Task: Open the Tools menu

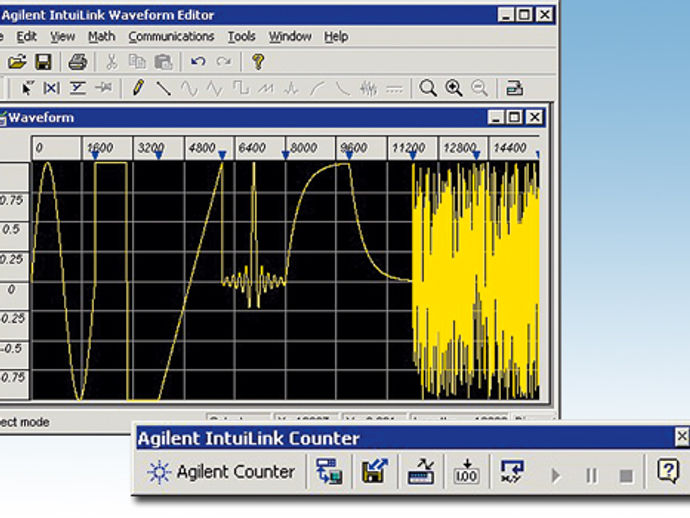Action: [242, 37]
